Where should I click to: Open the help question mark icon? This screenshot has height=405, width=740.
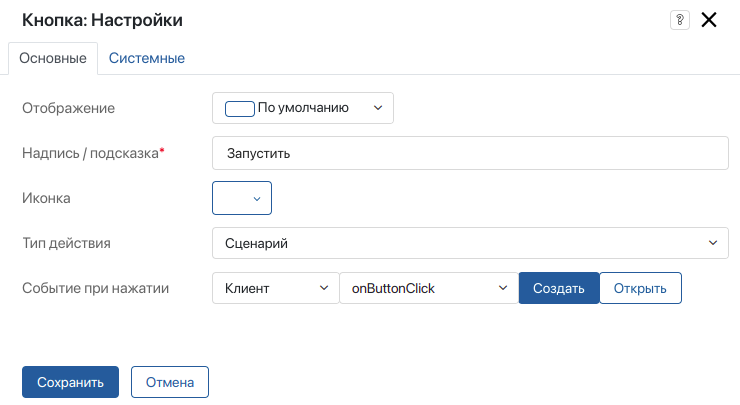tap(680, 20)
